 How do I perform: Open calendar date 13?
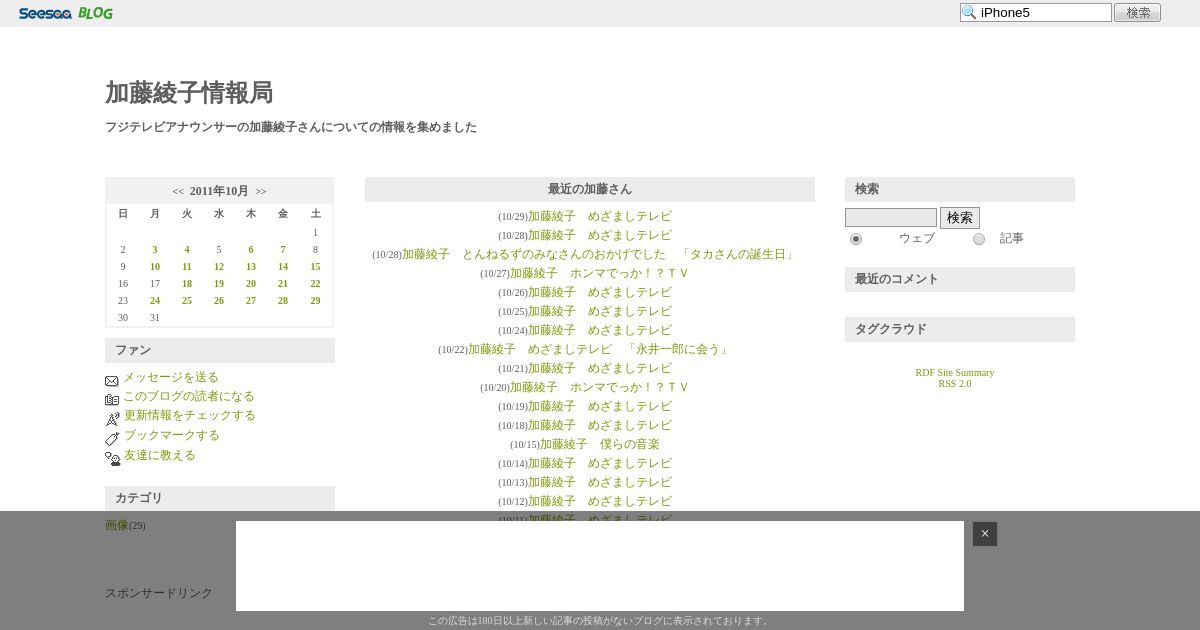pyautogui.click(x=251, y=267)
